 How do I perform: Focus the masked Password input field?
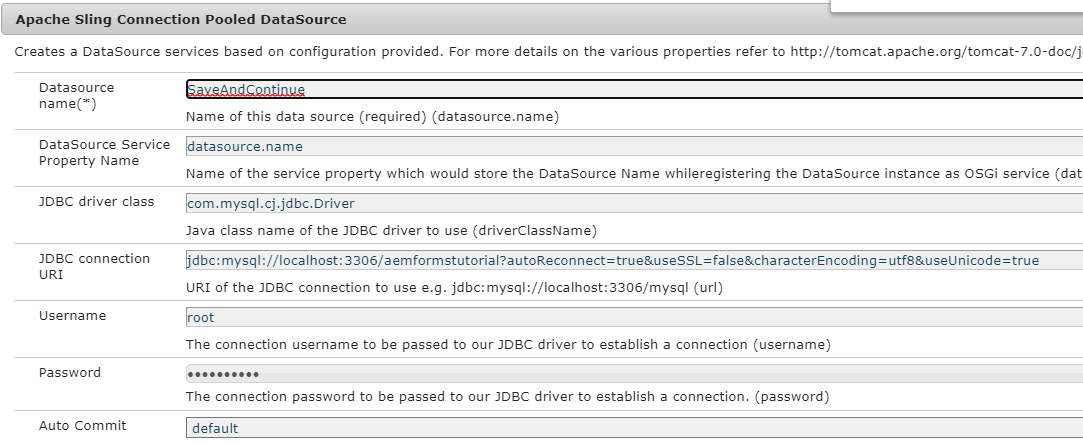[x=633, y=374]
